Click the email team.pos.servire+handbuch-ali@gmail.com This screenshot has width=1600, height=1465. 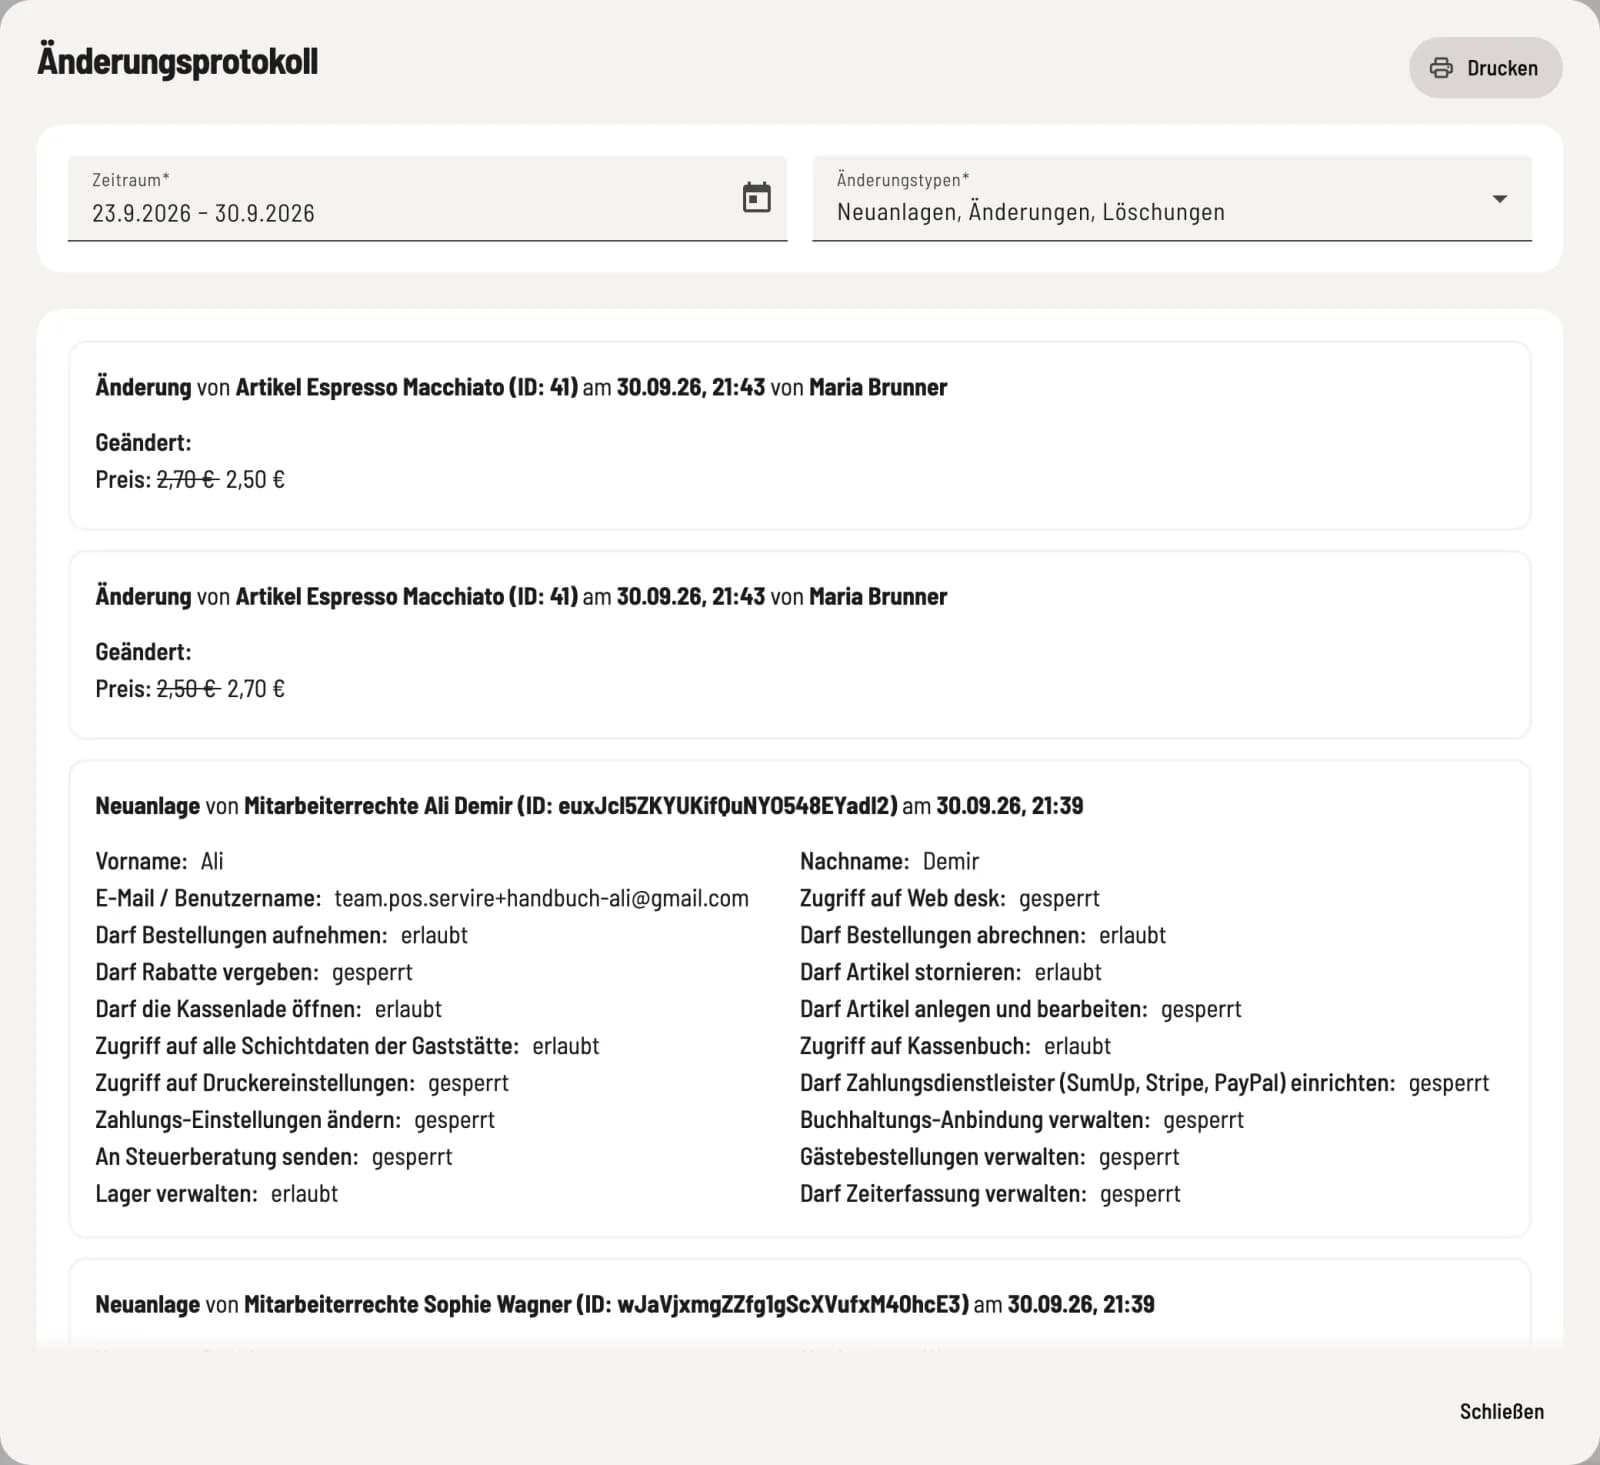541,898
